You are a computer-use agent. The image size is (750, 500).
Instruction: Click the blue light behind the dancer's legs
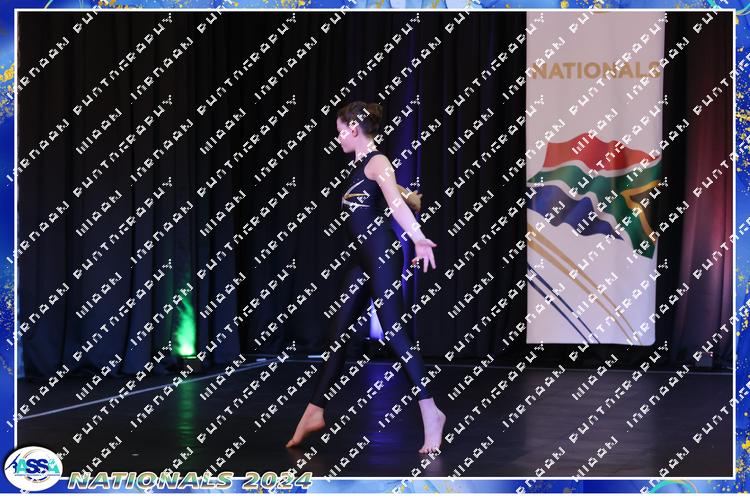pyautogui.click(x=377, y=322)
